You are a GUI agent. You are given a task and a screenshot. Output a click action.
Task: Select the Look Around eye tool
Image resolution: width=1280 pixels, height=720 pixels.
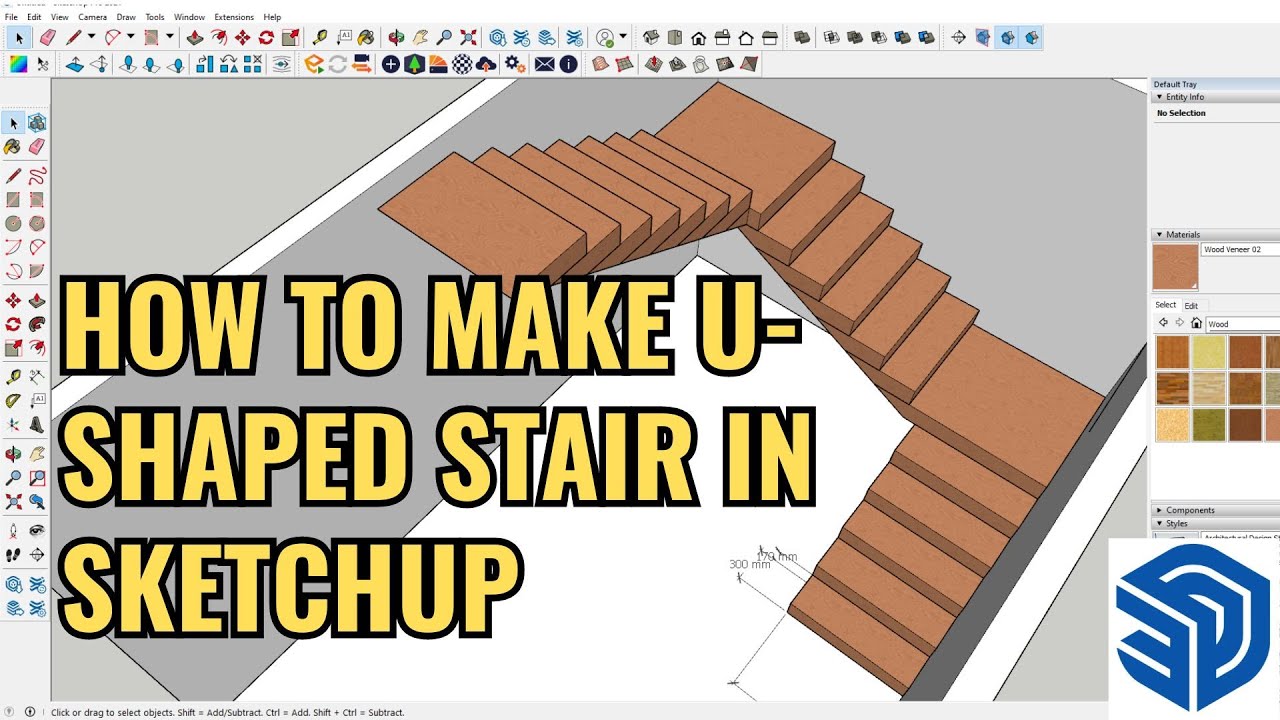tap(37, 530)
